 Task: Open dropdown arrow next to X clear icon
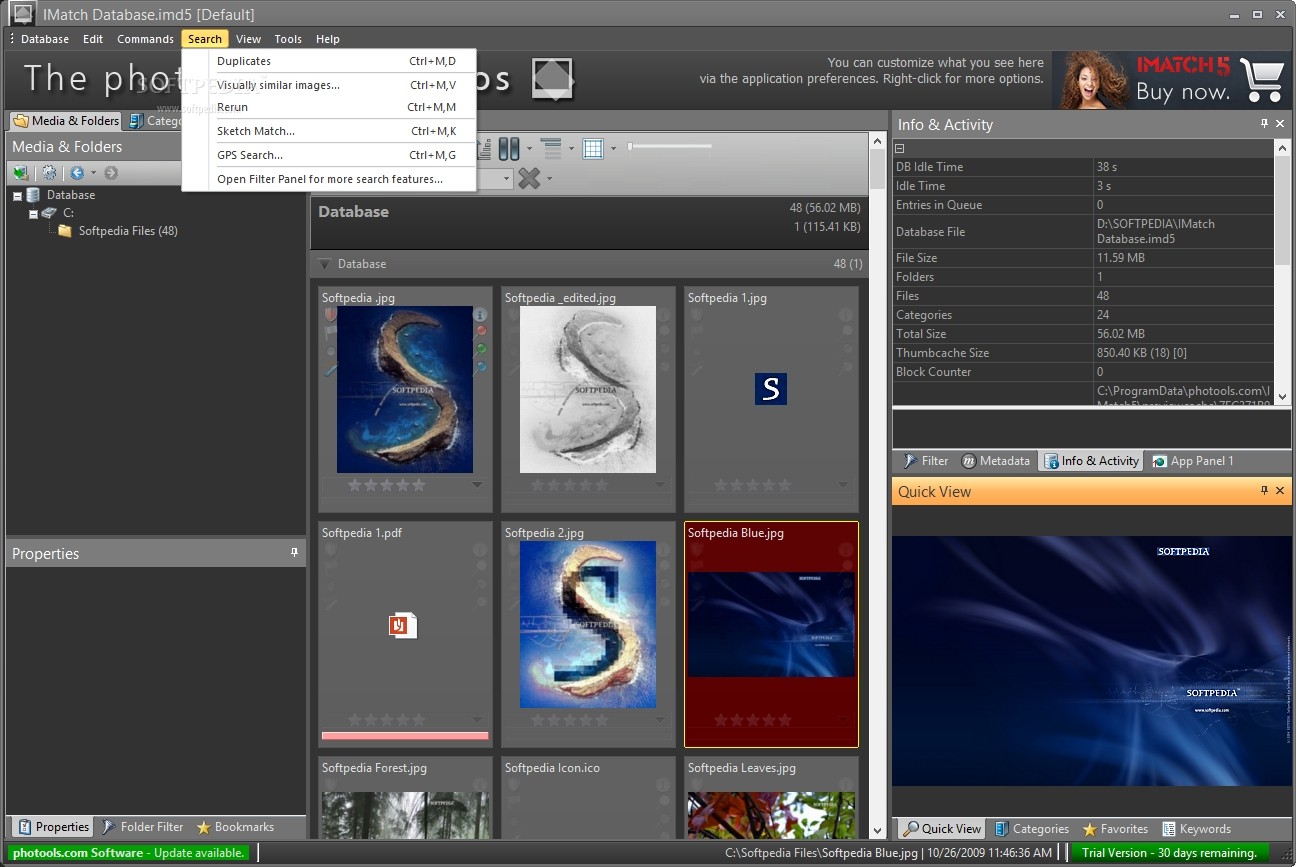550,179
